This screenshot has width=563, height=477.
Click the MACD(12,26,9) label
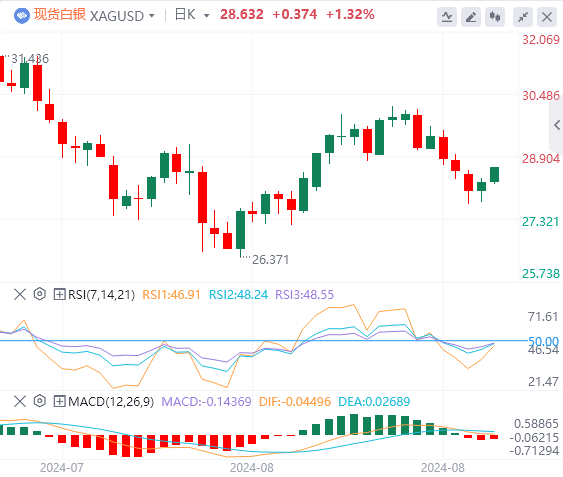point(111,401)
